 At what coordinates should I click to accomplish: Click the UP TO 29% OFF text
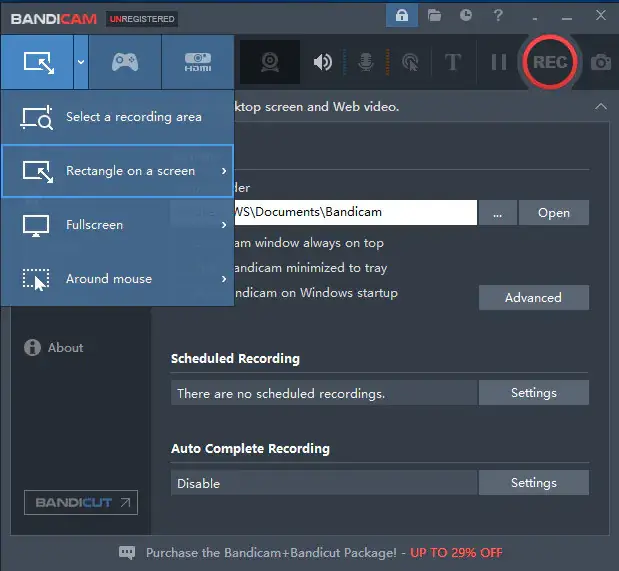(x=456, y=552)
